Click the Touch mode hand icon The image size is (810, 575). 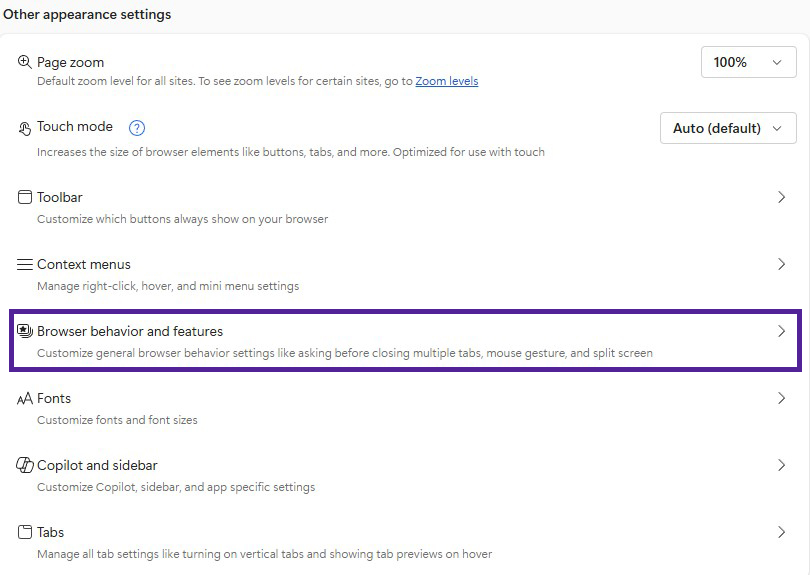coord(25,128)
